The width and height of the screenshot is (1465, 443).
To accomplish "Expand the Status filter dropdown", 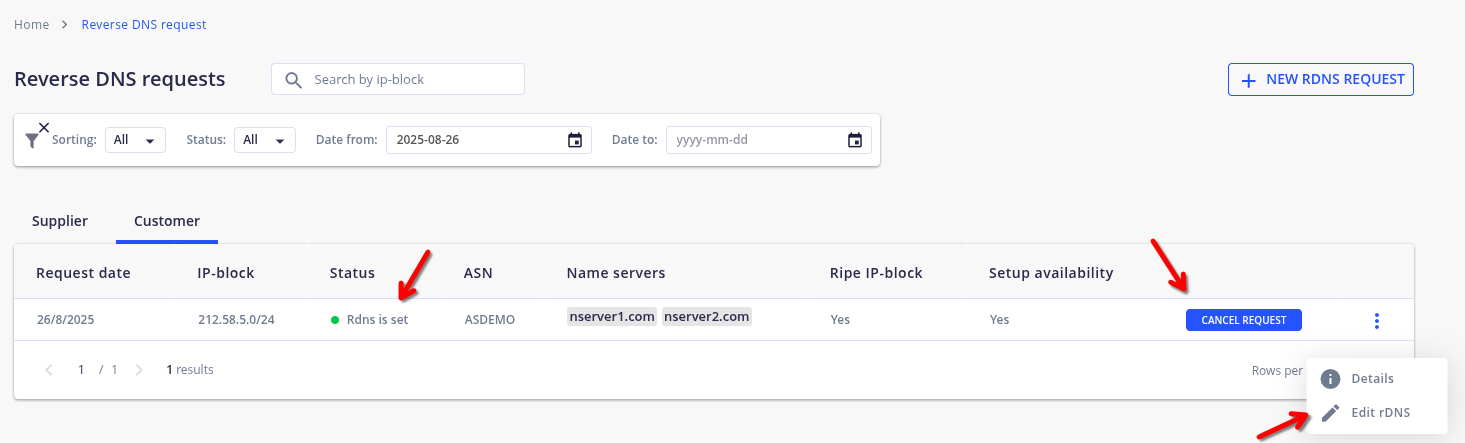I will [x=264, y=140].
